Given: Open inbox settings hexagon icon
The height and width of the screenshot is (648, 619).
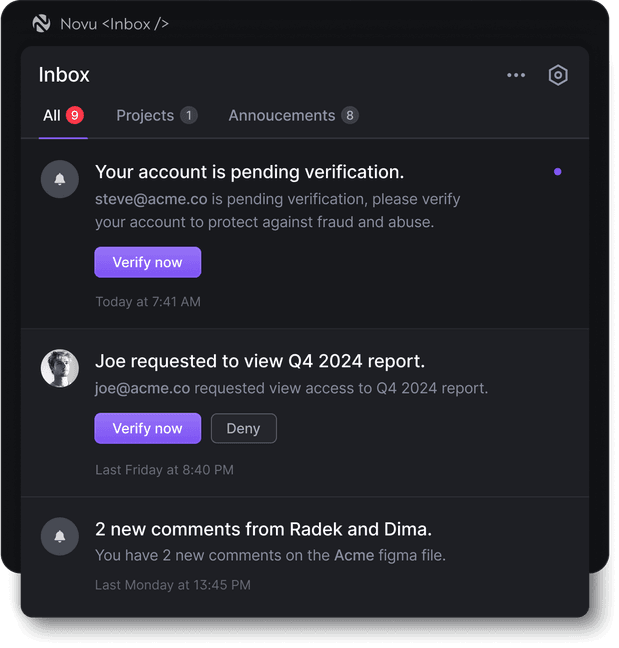Looking at the screenshot, I should click(558, 75).
